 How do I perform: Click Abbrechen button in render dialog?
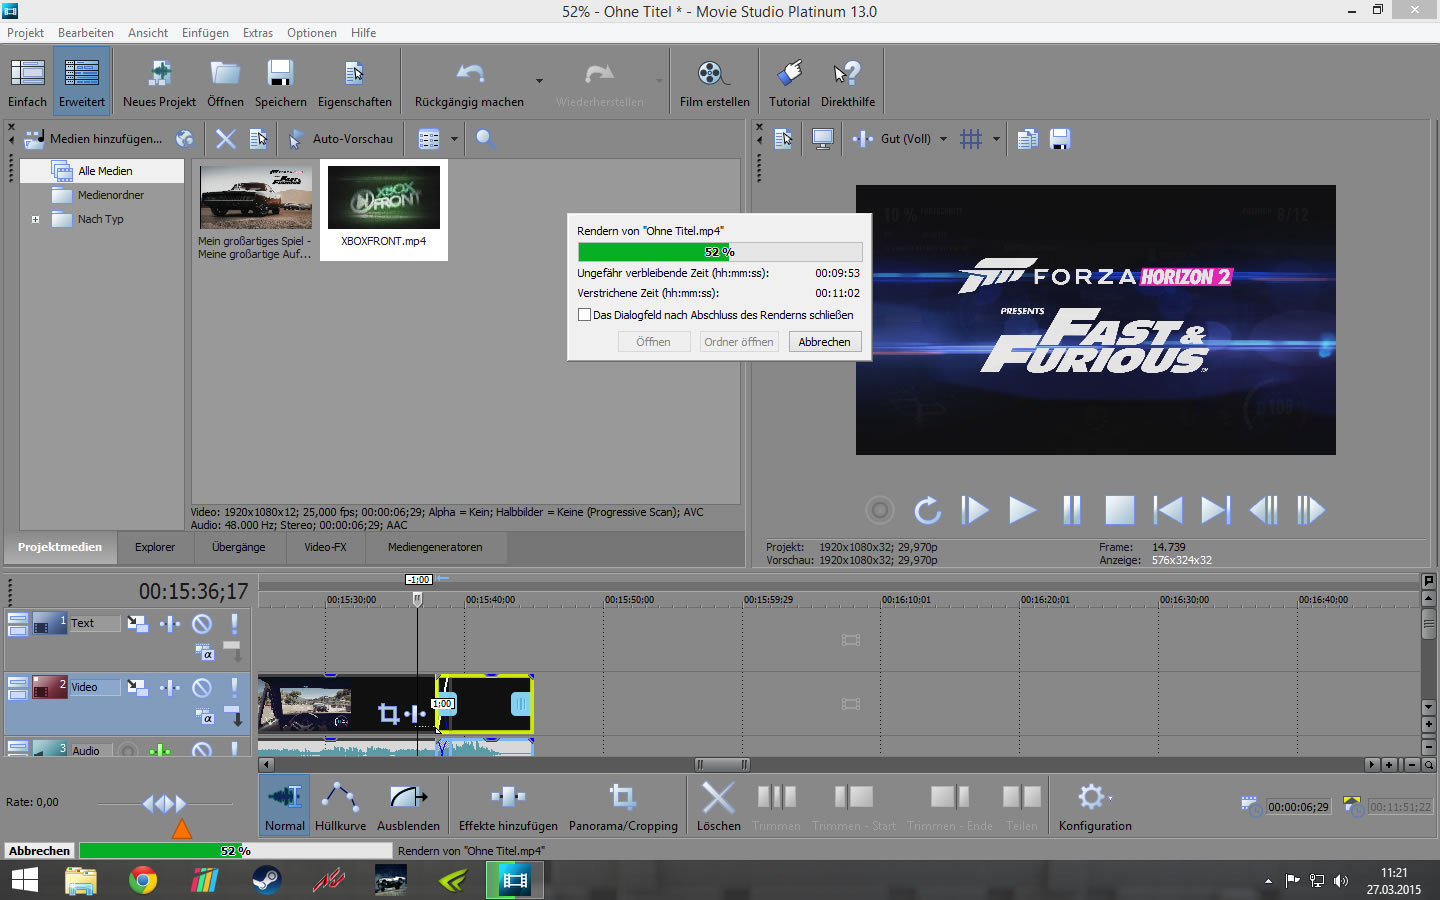[824, 342]
